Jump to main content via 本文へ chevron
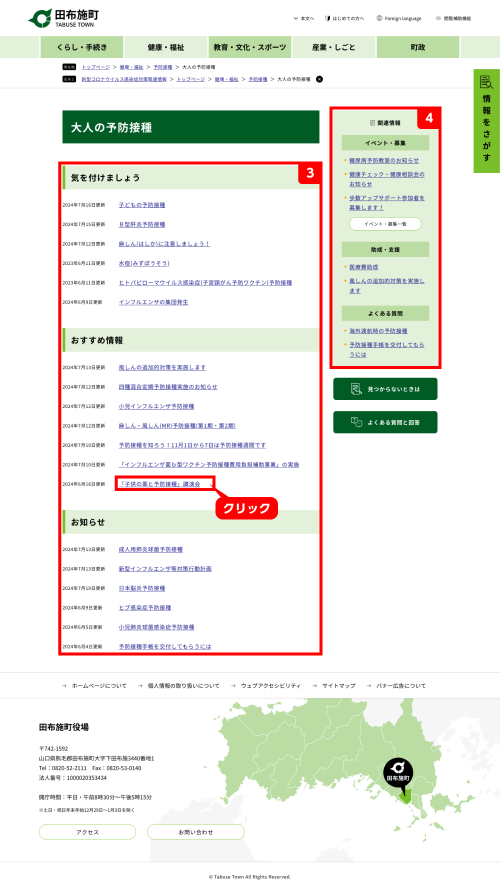 (x=295, y=18)
